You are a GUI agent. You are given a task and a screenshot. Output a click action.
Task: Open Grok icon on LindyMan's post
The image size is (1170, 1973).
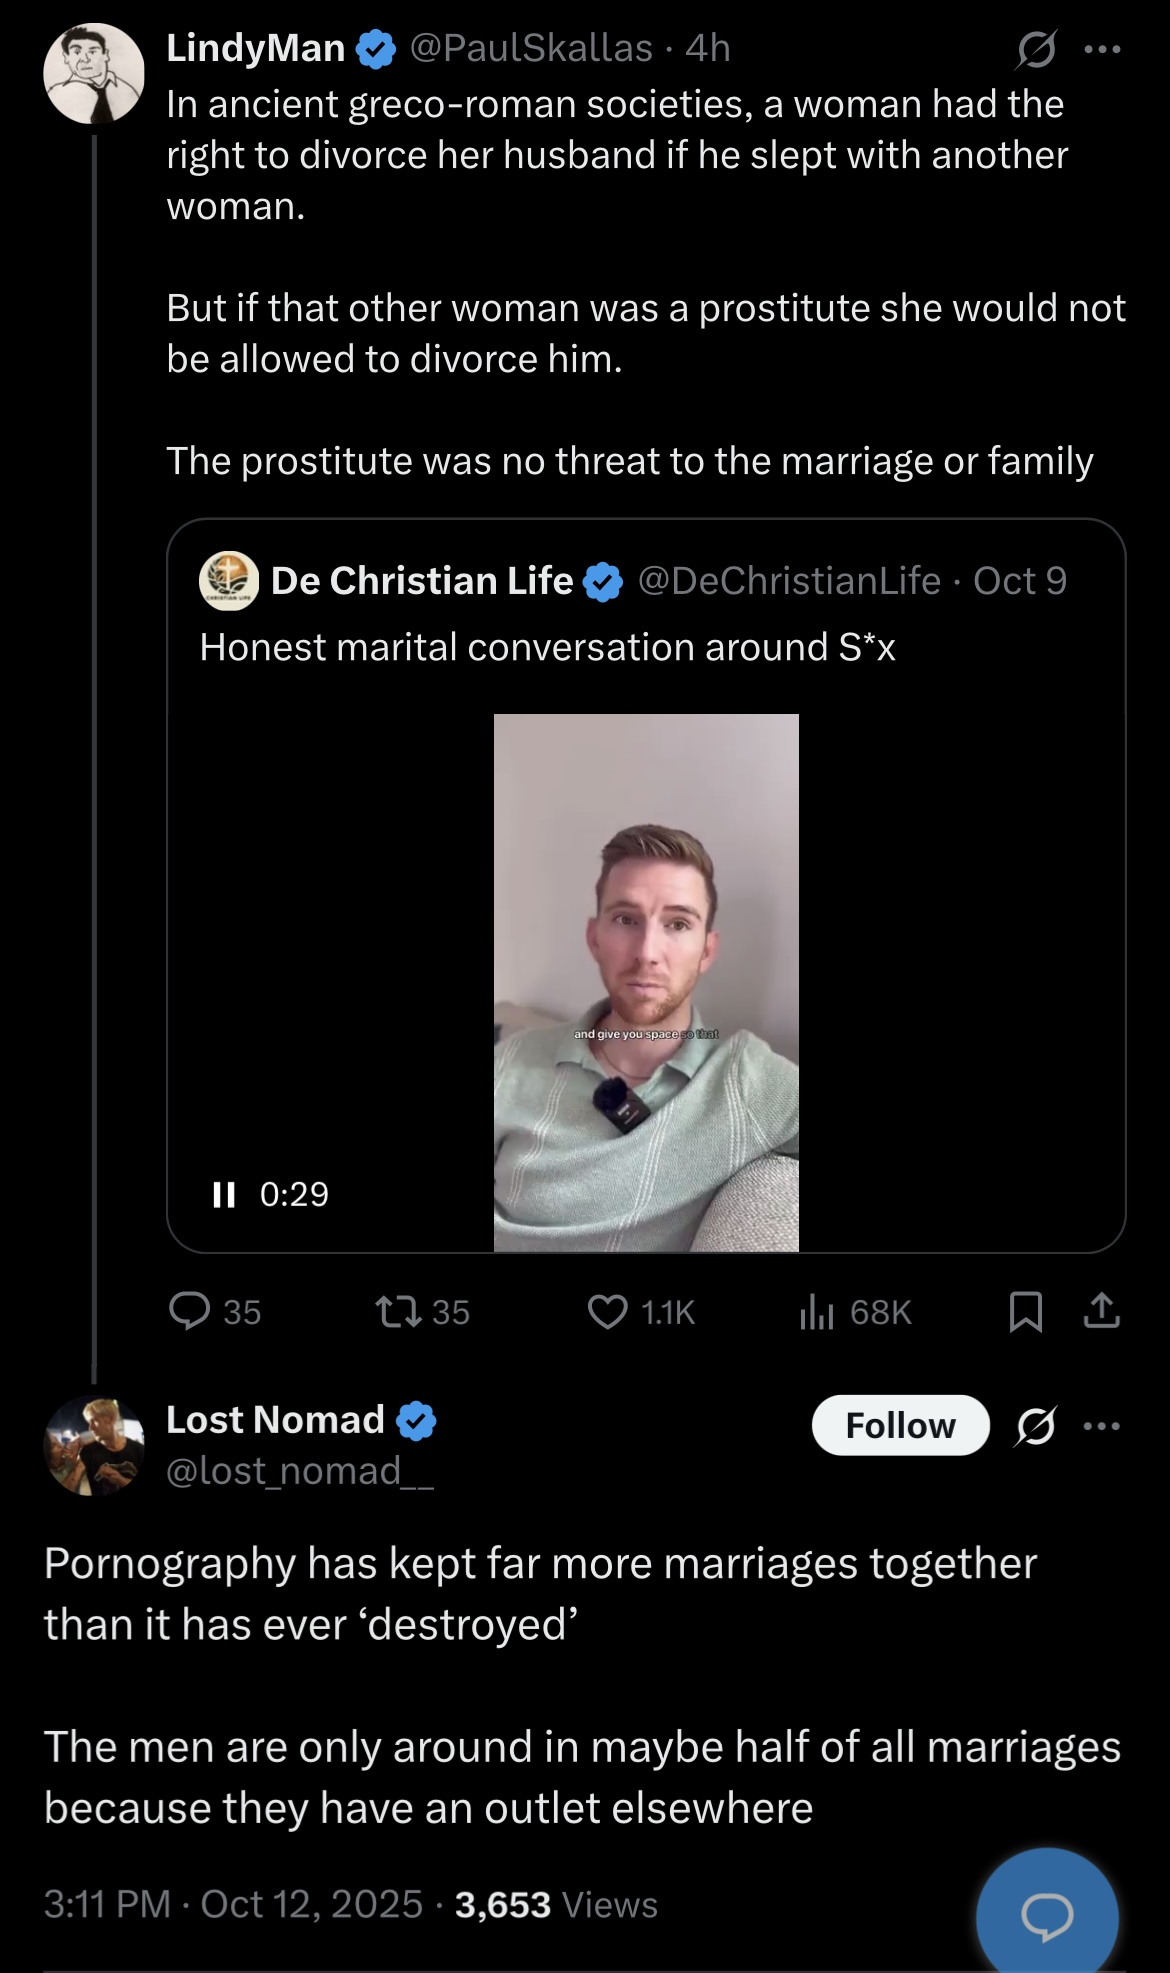point(1036,49)
